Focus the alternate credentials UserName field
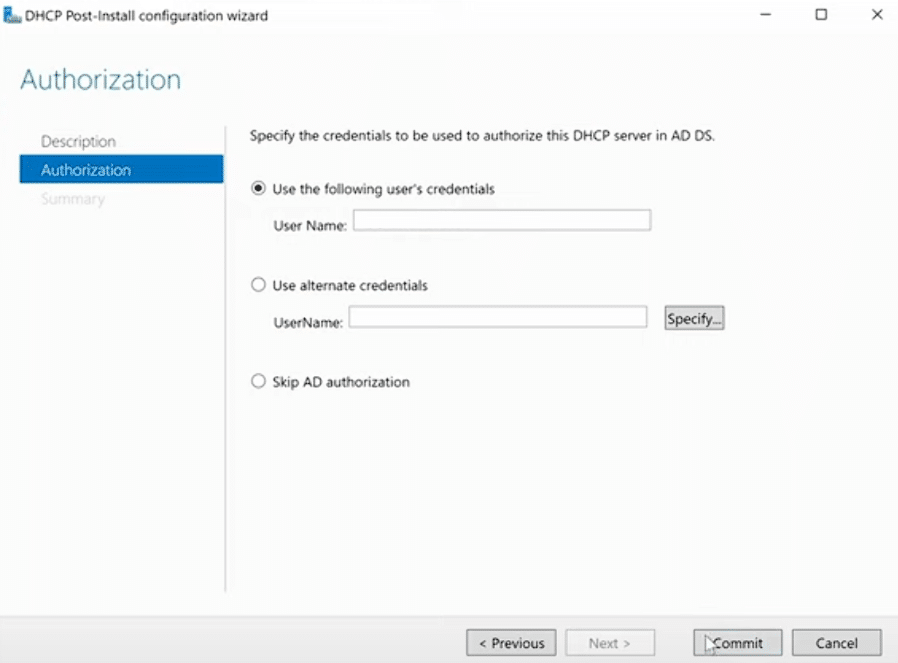Viewport: 898px width, 663px height. (498, 318)
